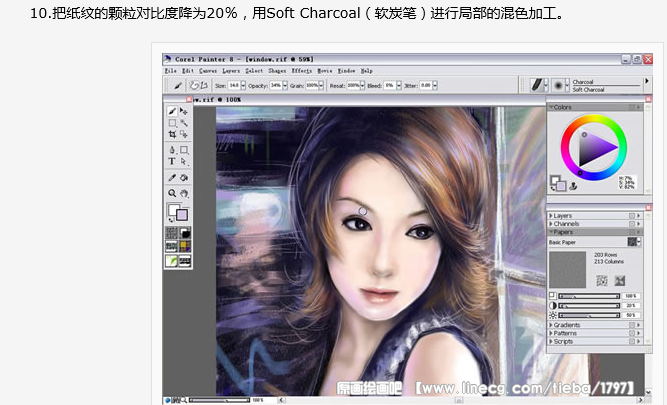The image size is (667, 405).
Task: Open the Layers menu
Action: (231, 71)
